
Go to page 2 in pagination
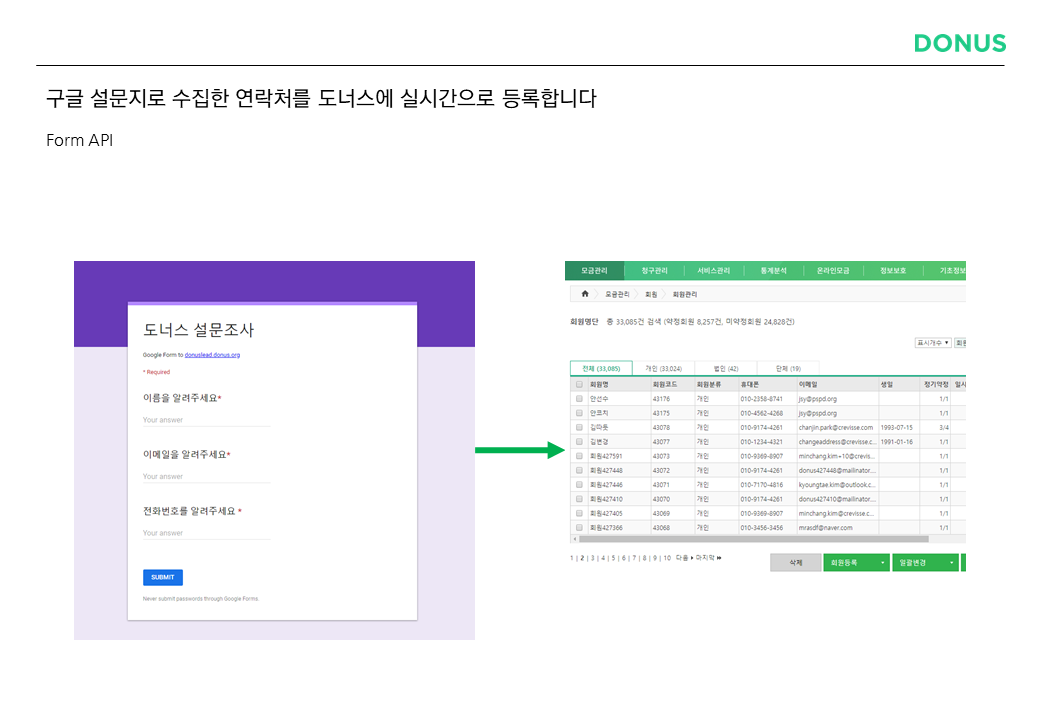pyautogui.click(x=582, y=558)
